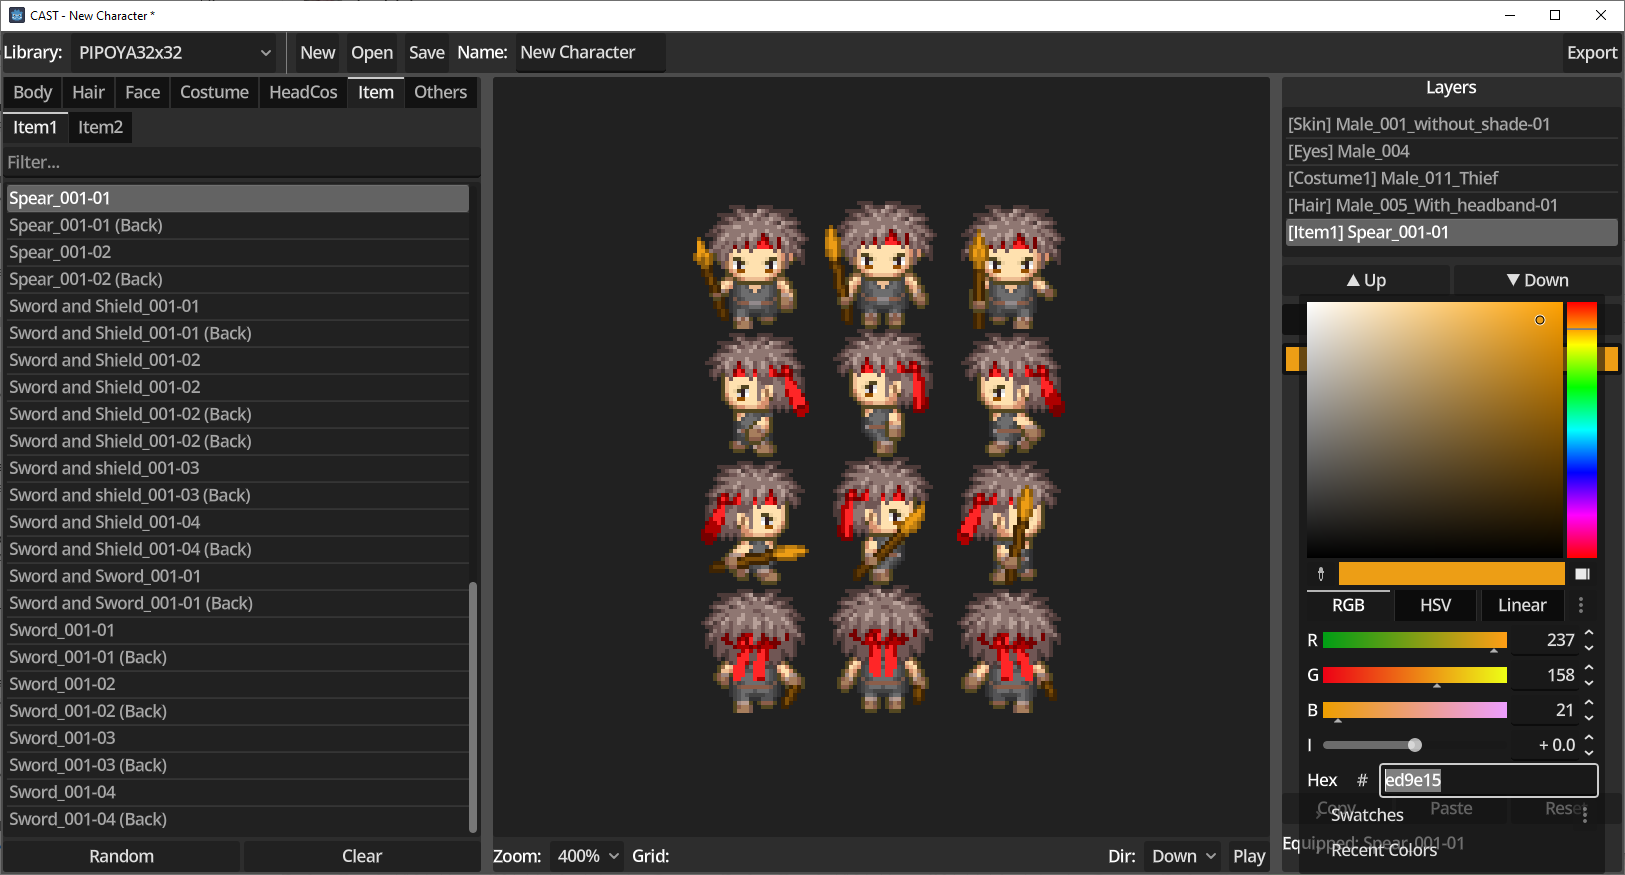Select the [Skin] Male_001_without_shade-01 layer
The width and height of the screenshot is (1625, 875).
1451,124
